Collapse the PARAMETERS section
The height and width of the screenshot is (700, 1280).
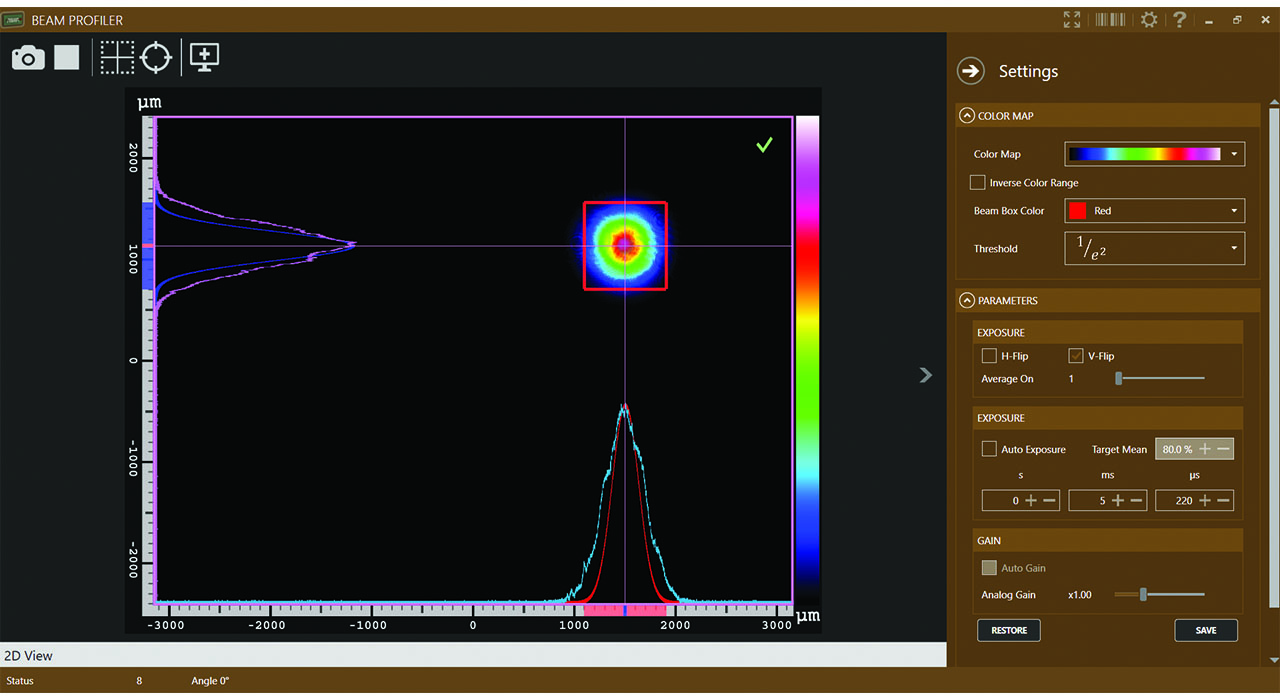coord(967,299)
